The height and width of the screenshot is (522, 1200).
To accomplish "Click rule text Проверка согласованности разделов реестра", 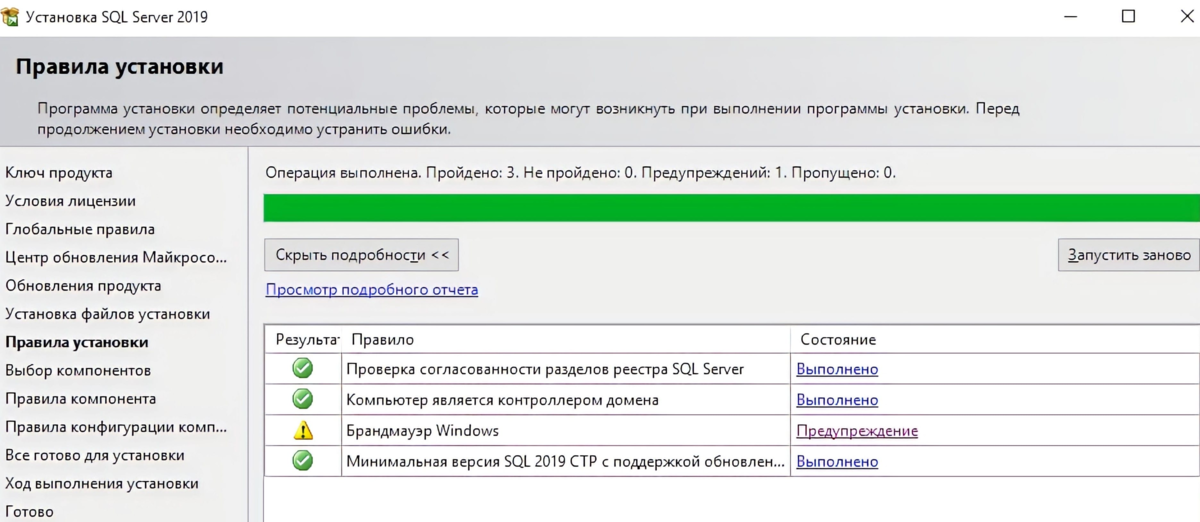I will (545, 369).
